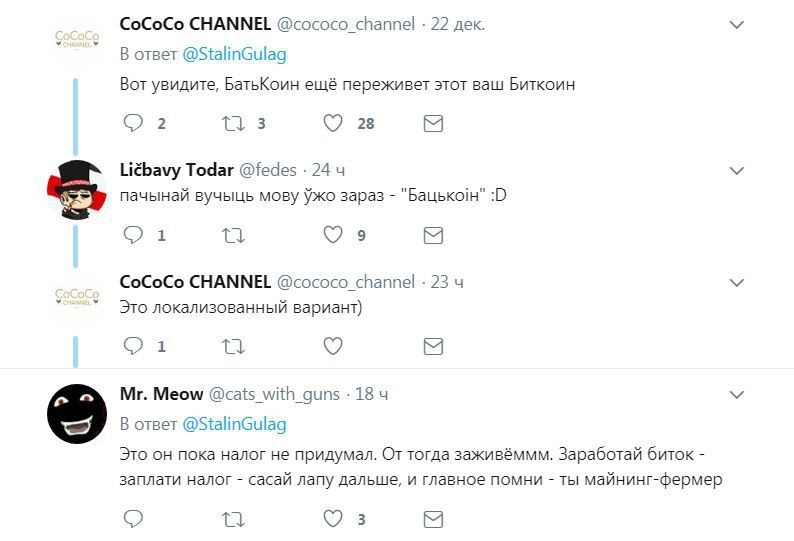The image size is (794, 541).
Task: Open the dropdown arrow on Mr. Meow's tweet
Action: [736, 394]
